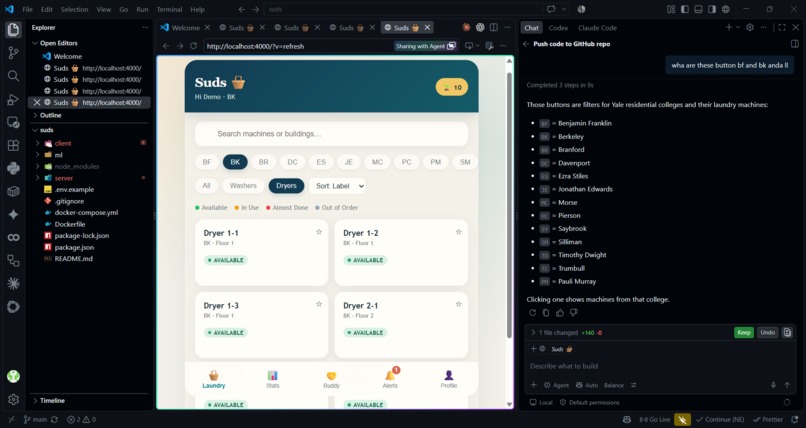
Task: Focus the Search machines or buildings field
Action: (332, 134)
